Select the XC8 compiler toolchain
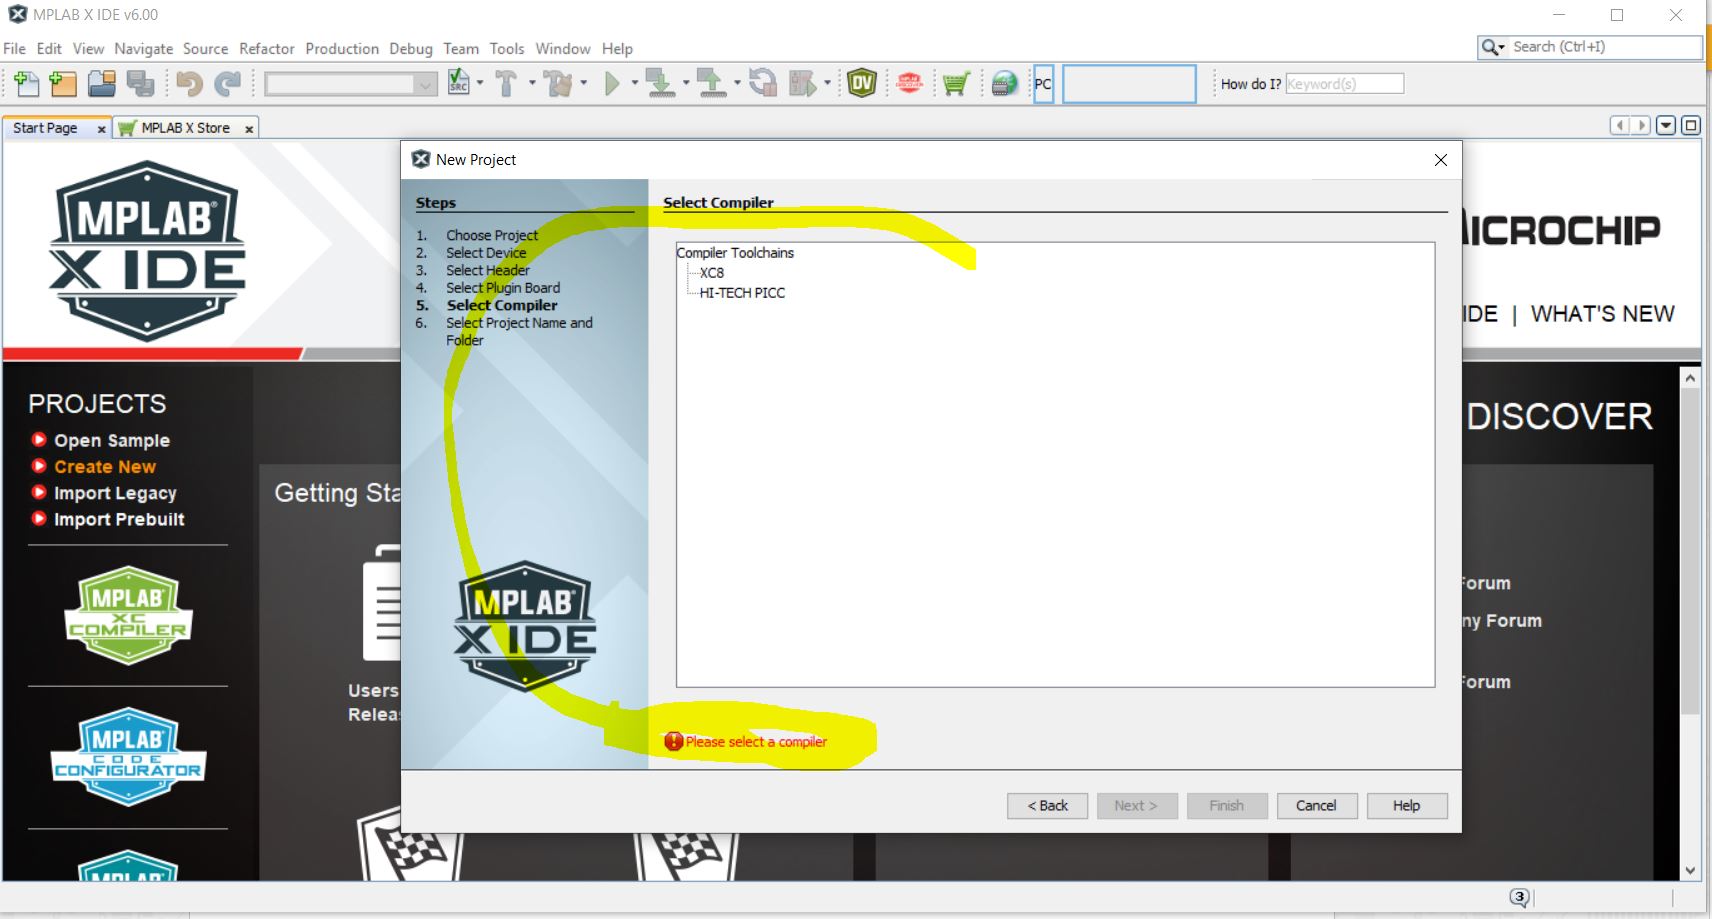 [712, 272]
